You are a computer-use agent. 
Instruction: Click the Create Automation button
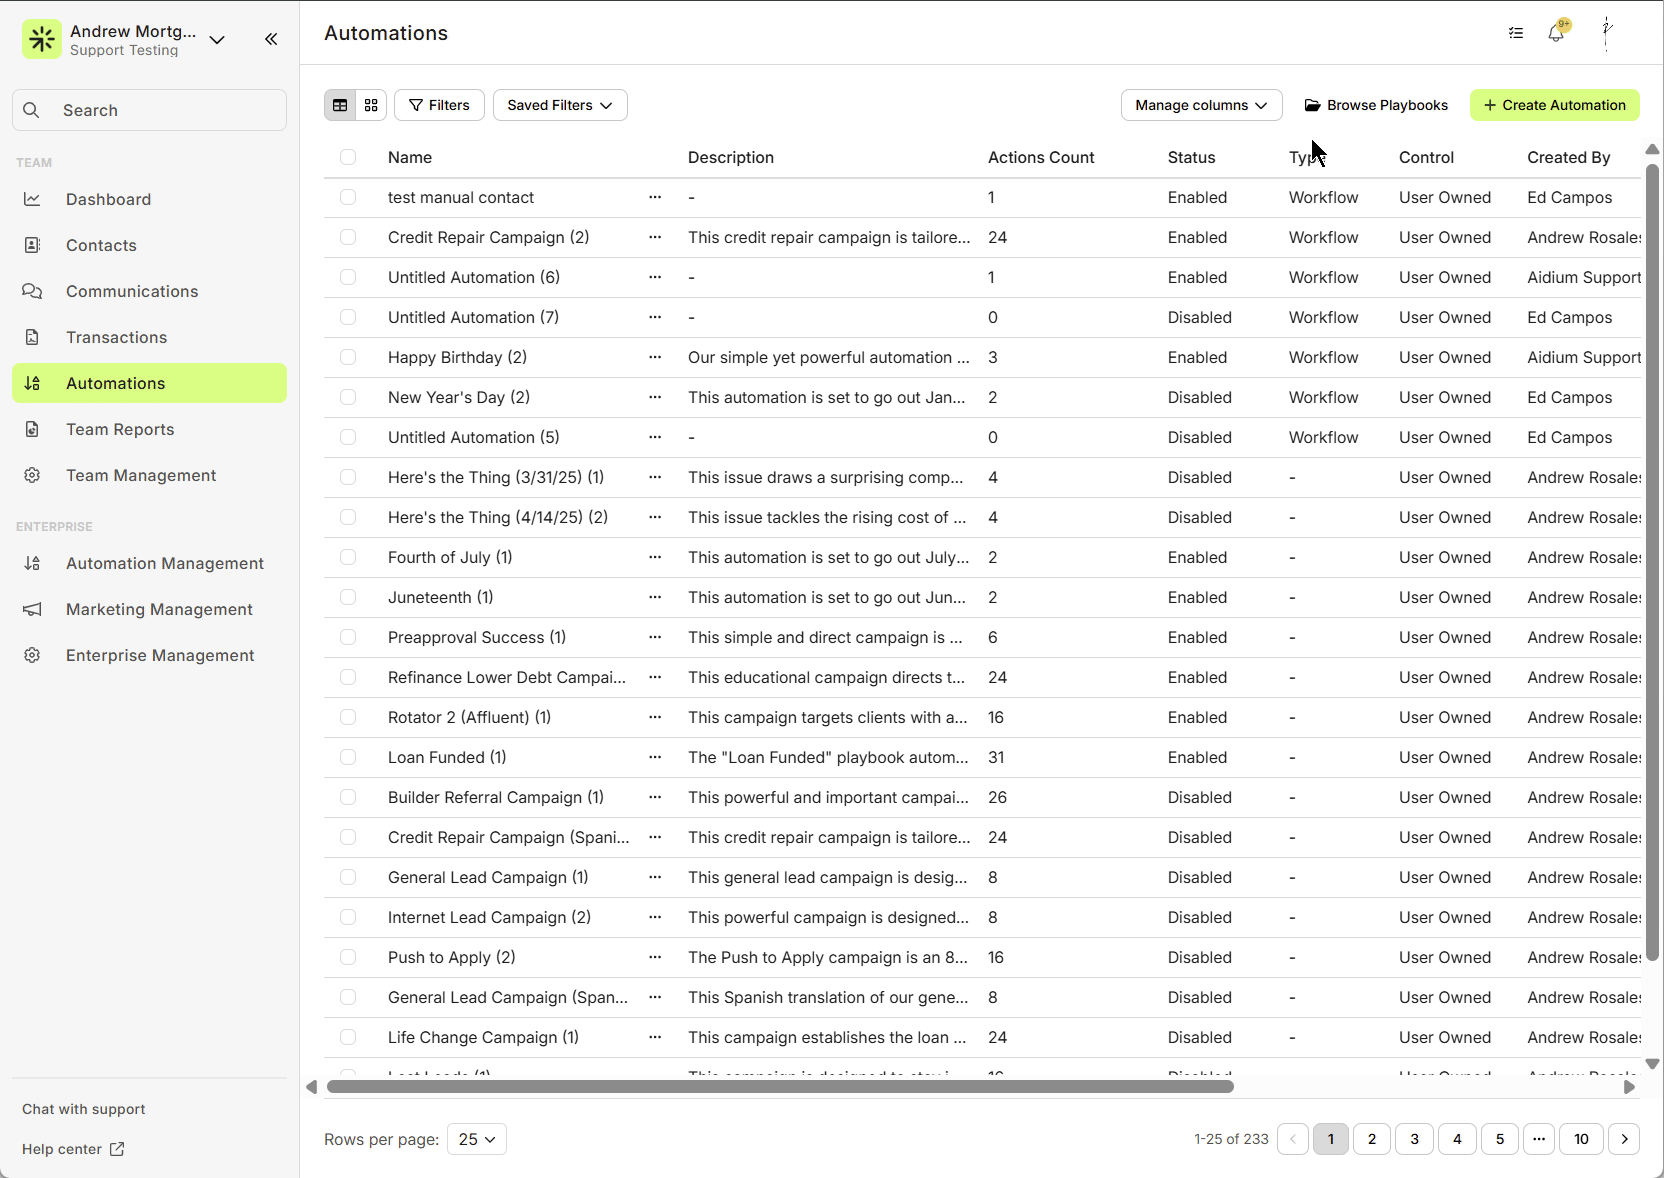tap(1553, 105)
